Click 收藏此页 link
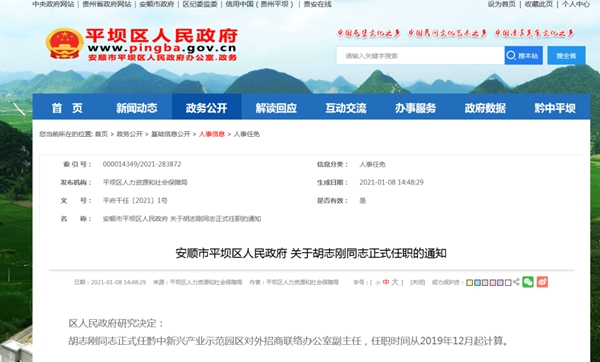The image size is (600, 362). click(539, 4)
